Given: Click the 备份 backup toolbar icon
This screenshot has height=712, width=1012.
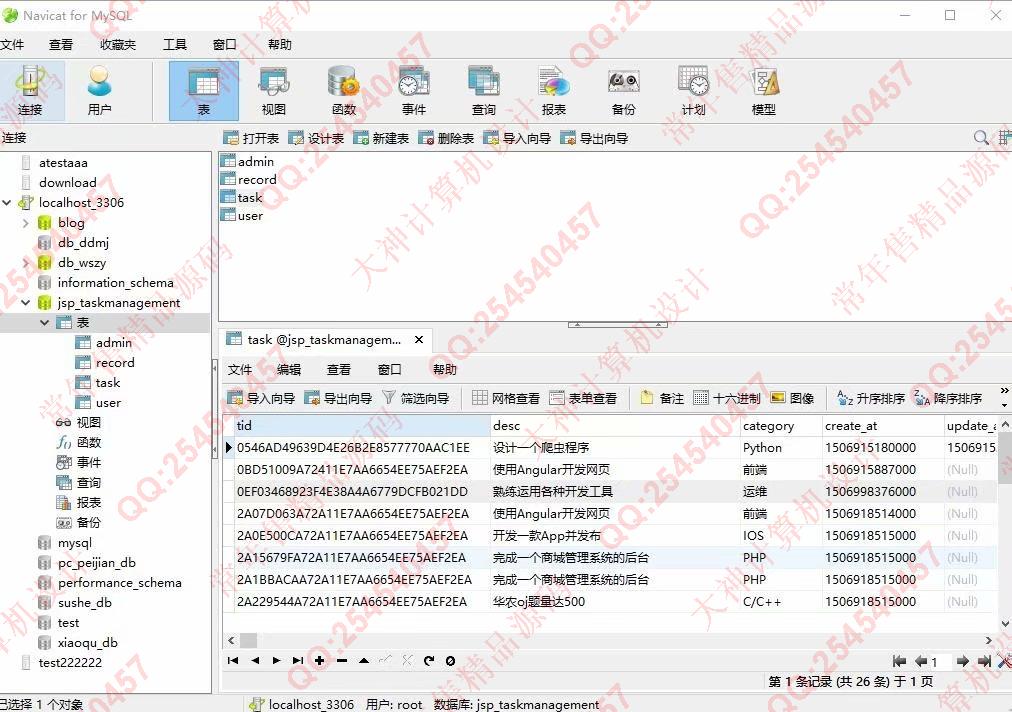Looking at the screenshot, I should (623, 90).
